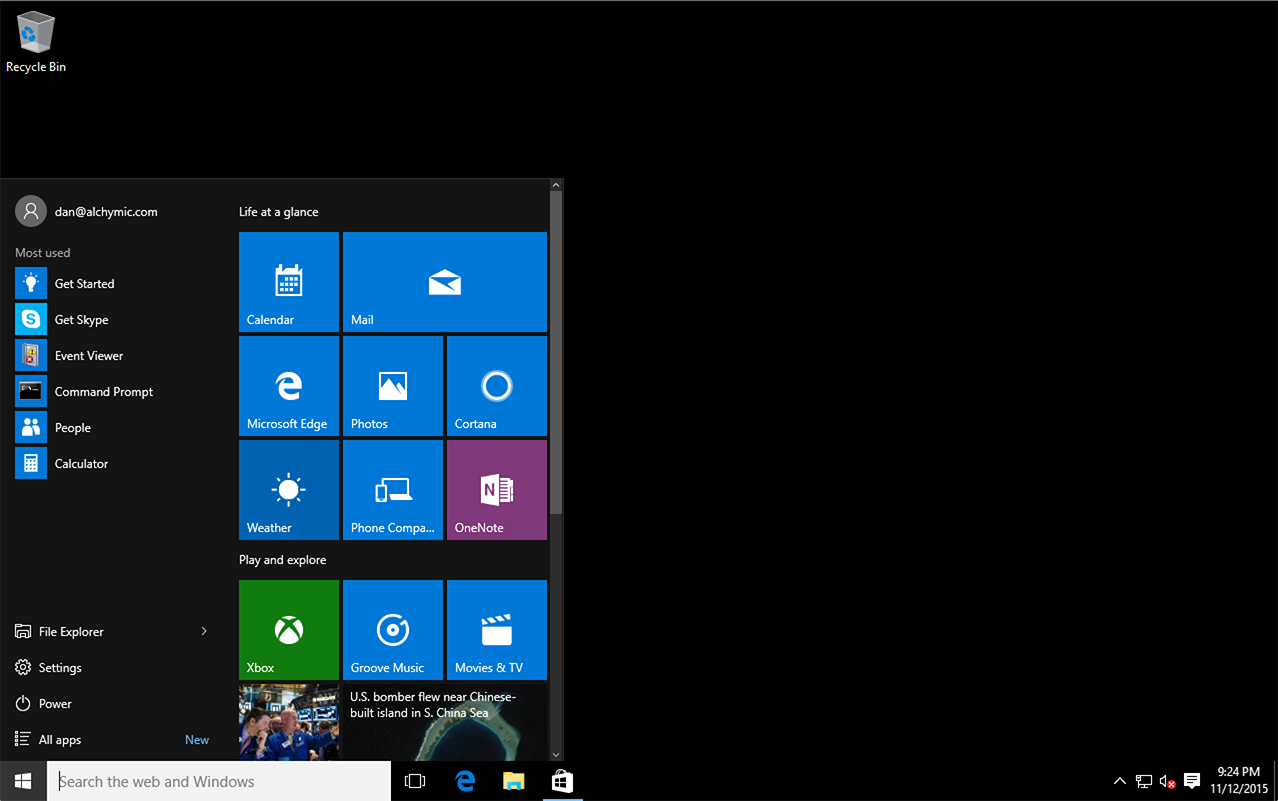
Task: Open the Cortana tile
Action: pos(496,385)
